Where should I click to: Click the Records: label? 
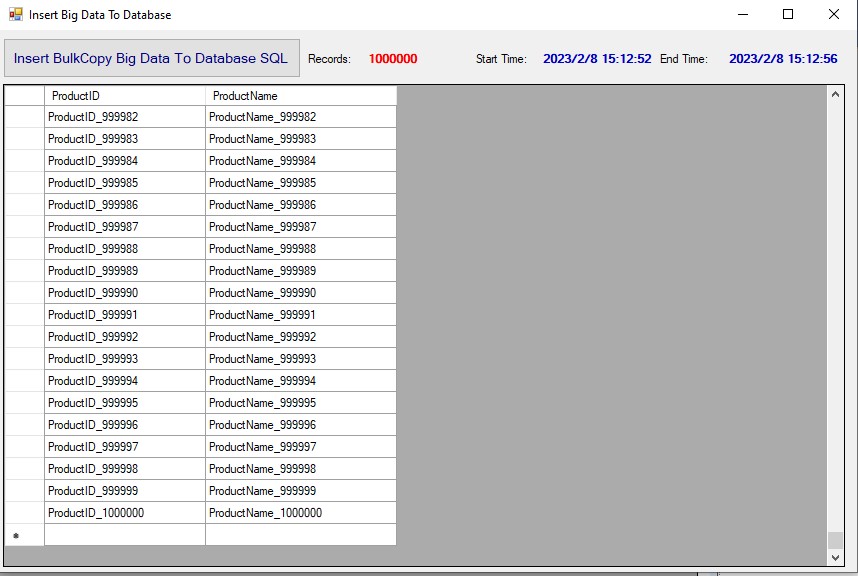coord(329,59)
